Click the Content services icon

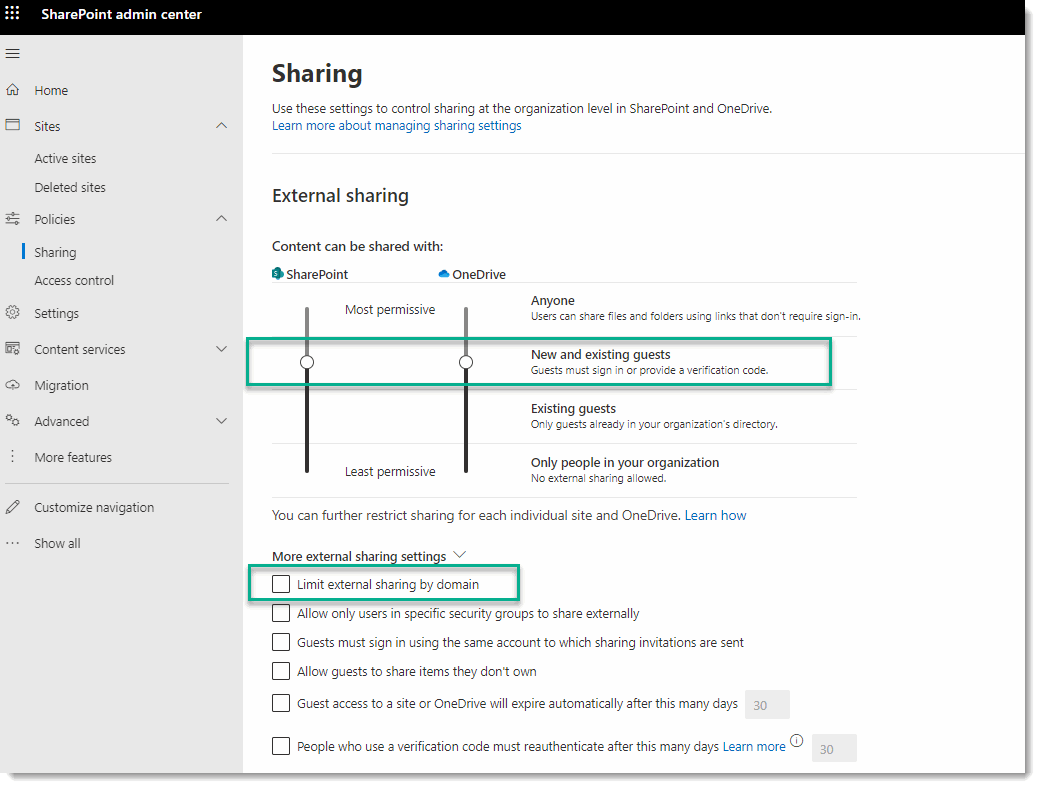13,348
